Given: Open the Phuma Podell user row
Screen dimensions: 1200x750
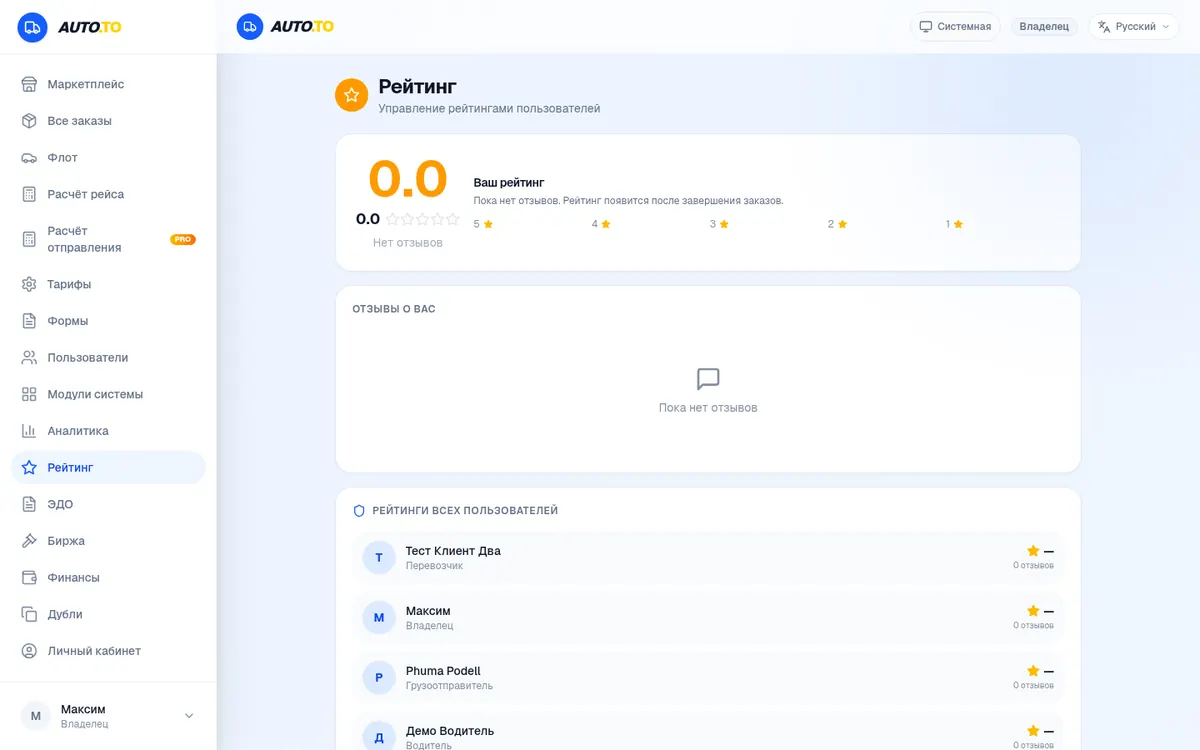Looking at the screenshot, I should (708, 678).
